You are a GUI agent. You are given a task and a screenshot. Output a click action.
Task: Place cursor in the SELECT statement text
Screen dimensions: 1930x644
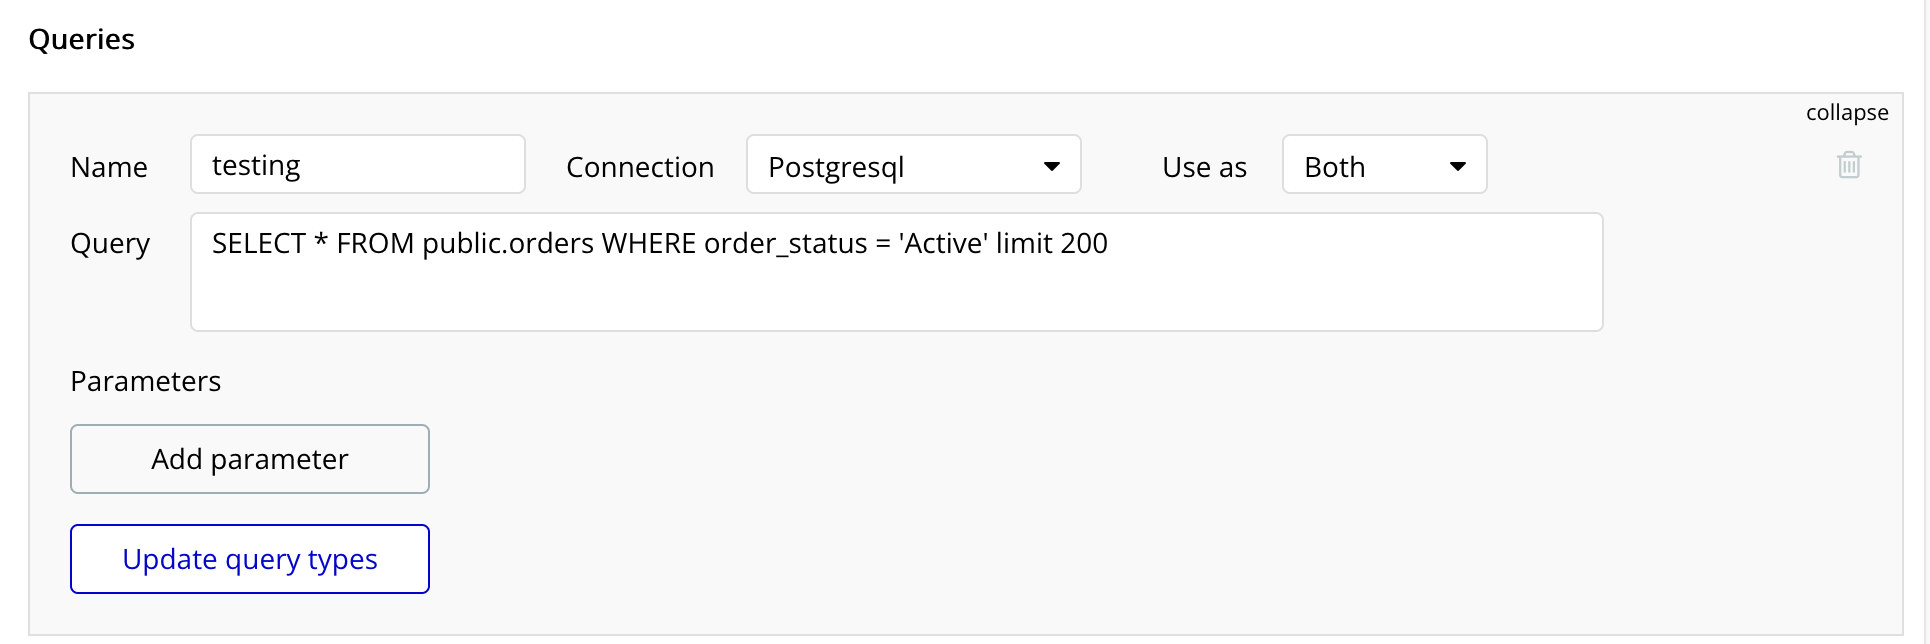click(x=659, y=244)
